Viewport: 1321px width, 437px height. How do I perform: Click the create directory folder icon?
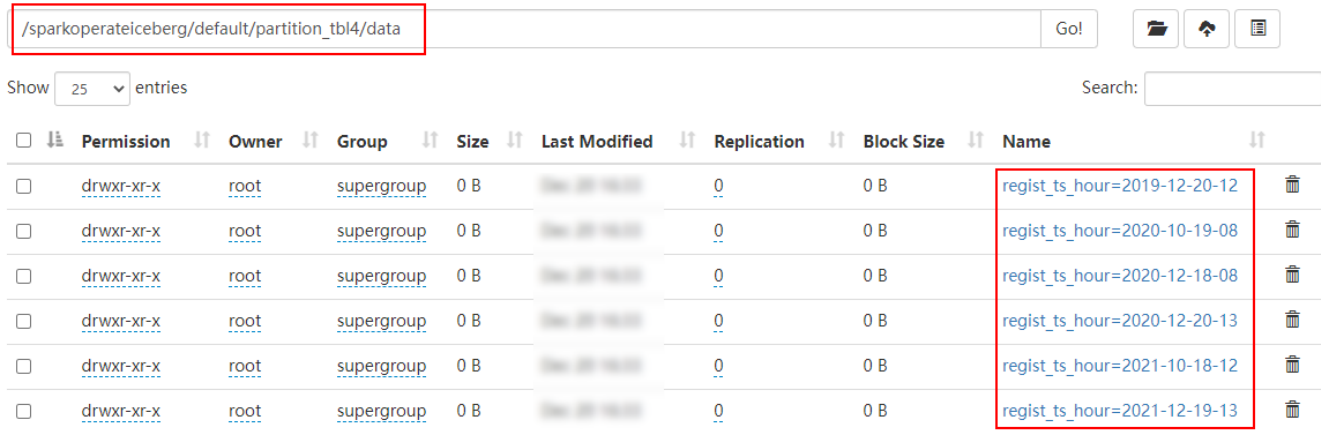(1156, 29)
